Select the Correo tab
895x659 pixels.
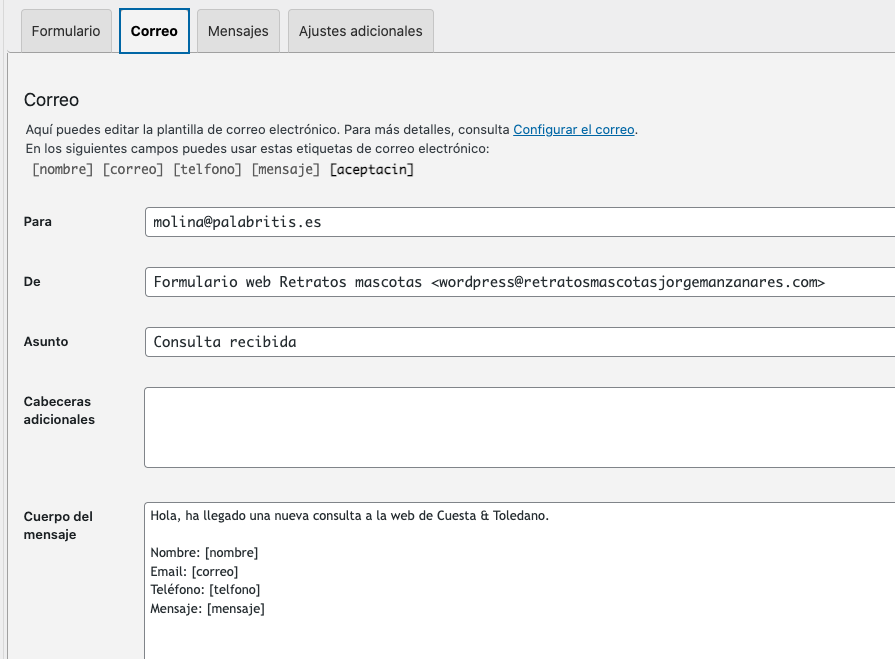(154, 31)
